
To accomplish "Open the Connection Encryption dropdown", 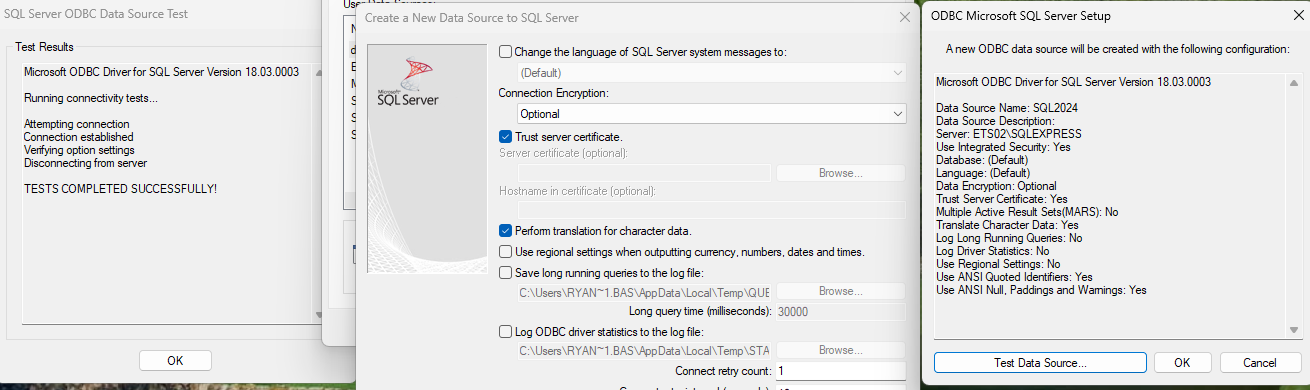I will [712, 114].
